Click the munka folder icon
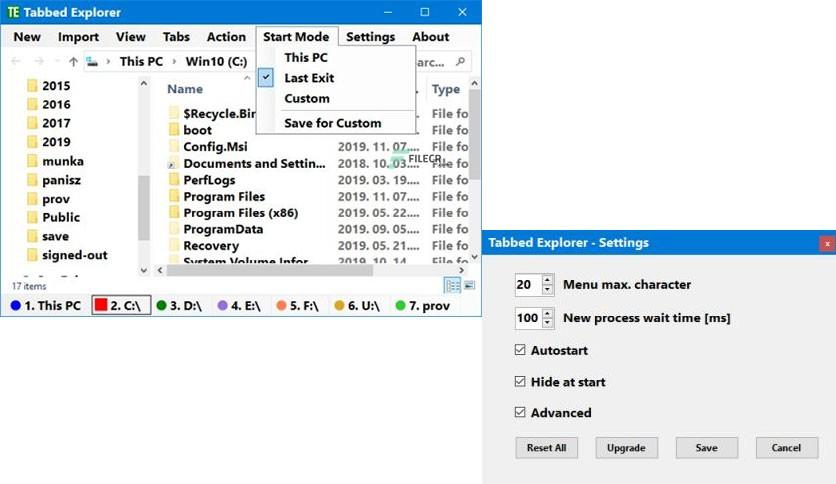836x484 pixels. click(33, 161)
